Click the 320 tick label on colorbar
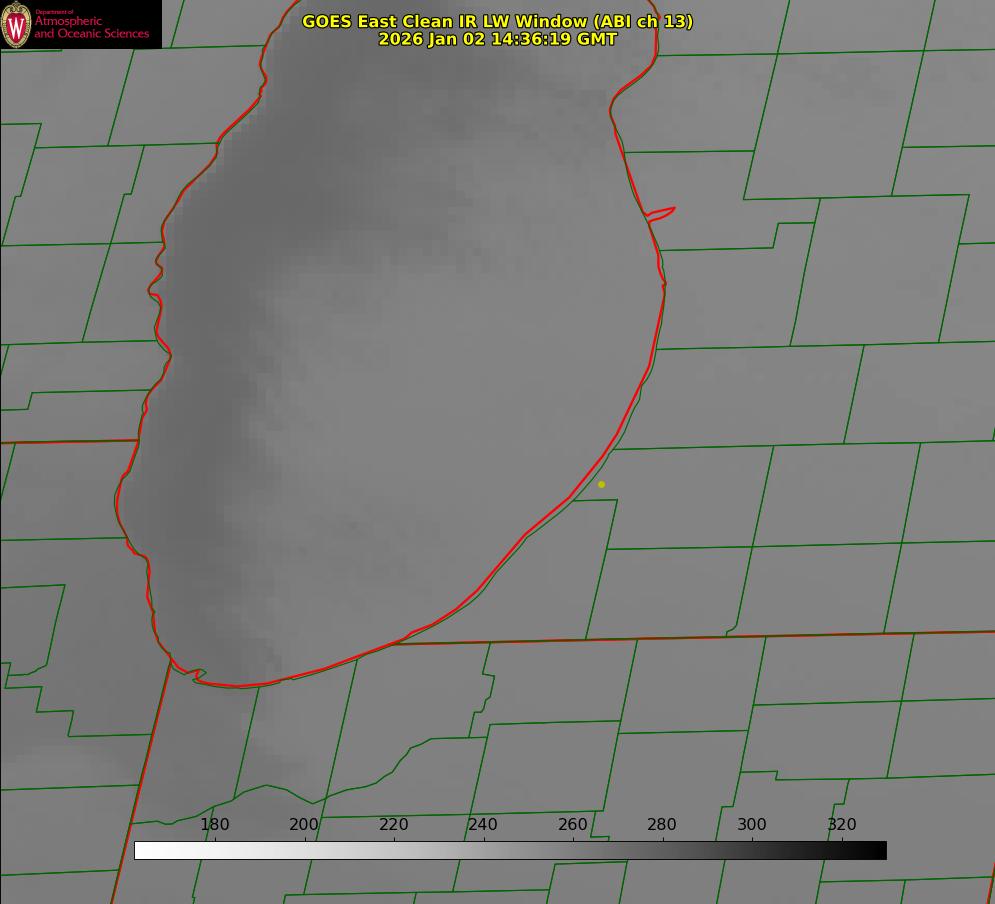Viewport: 995px width, 904px height. pyautogui.click(x=842, y=824)
